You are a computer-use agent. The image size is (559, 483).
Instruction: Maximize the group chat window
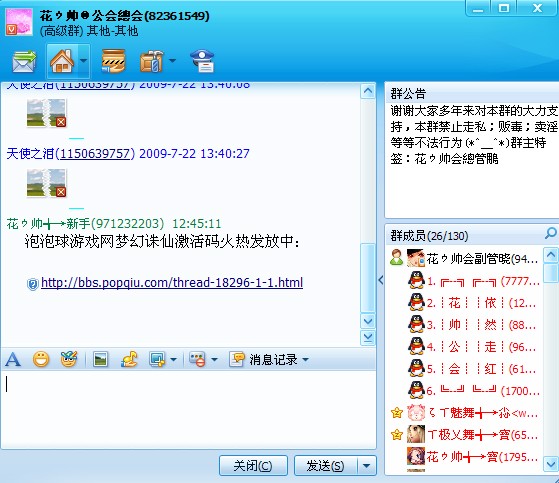tap(504, 9)
